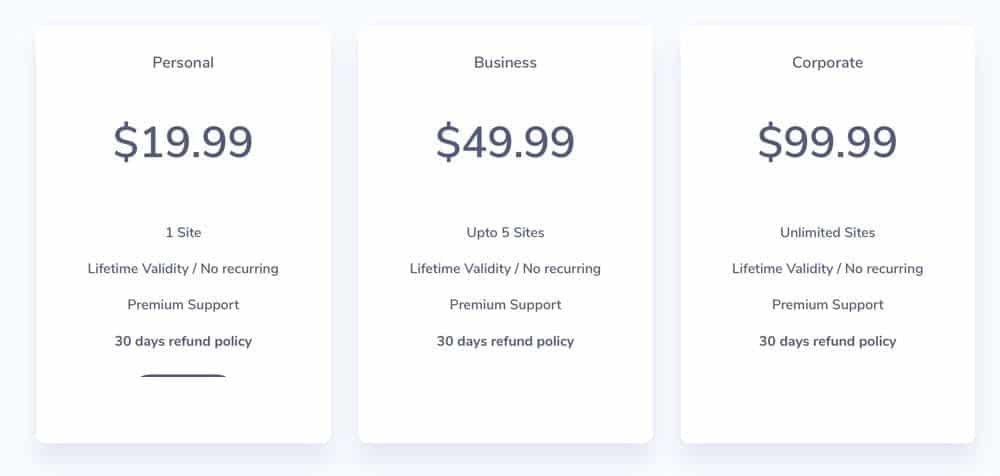
Task: Click the partially visible button in Personal card
Action: [183, 376]
